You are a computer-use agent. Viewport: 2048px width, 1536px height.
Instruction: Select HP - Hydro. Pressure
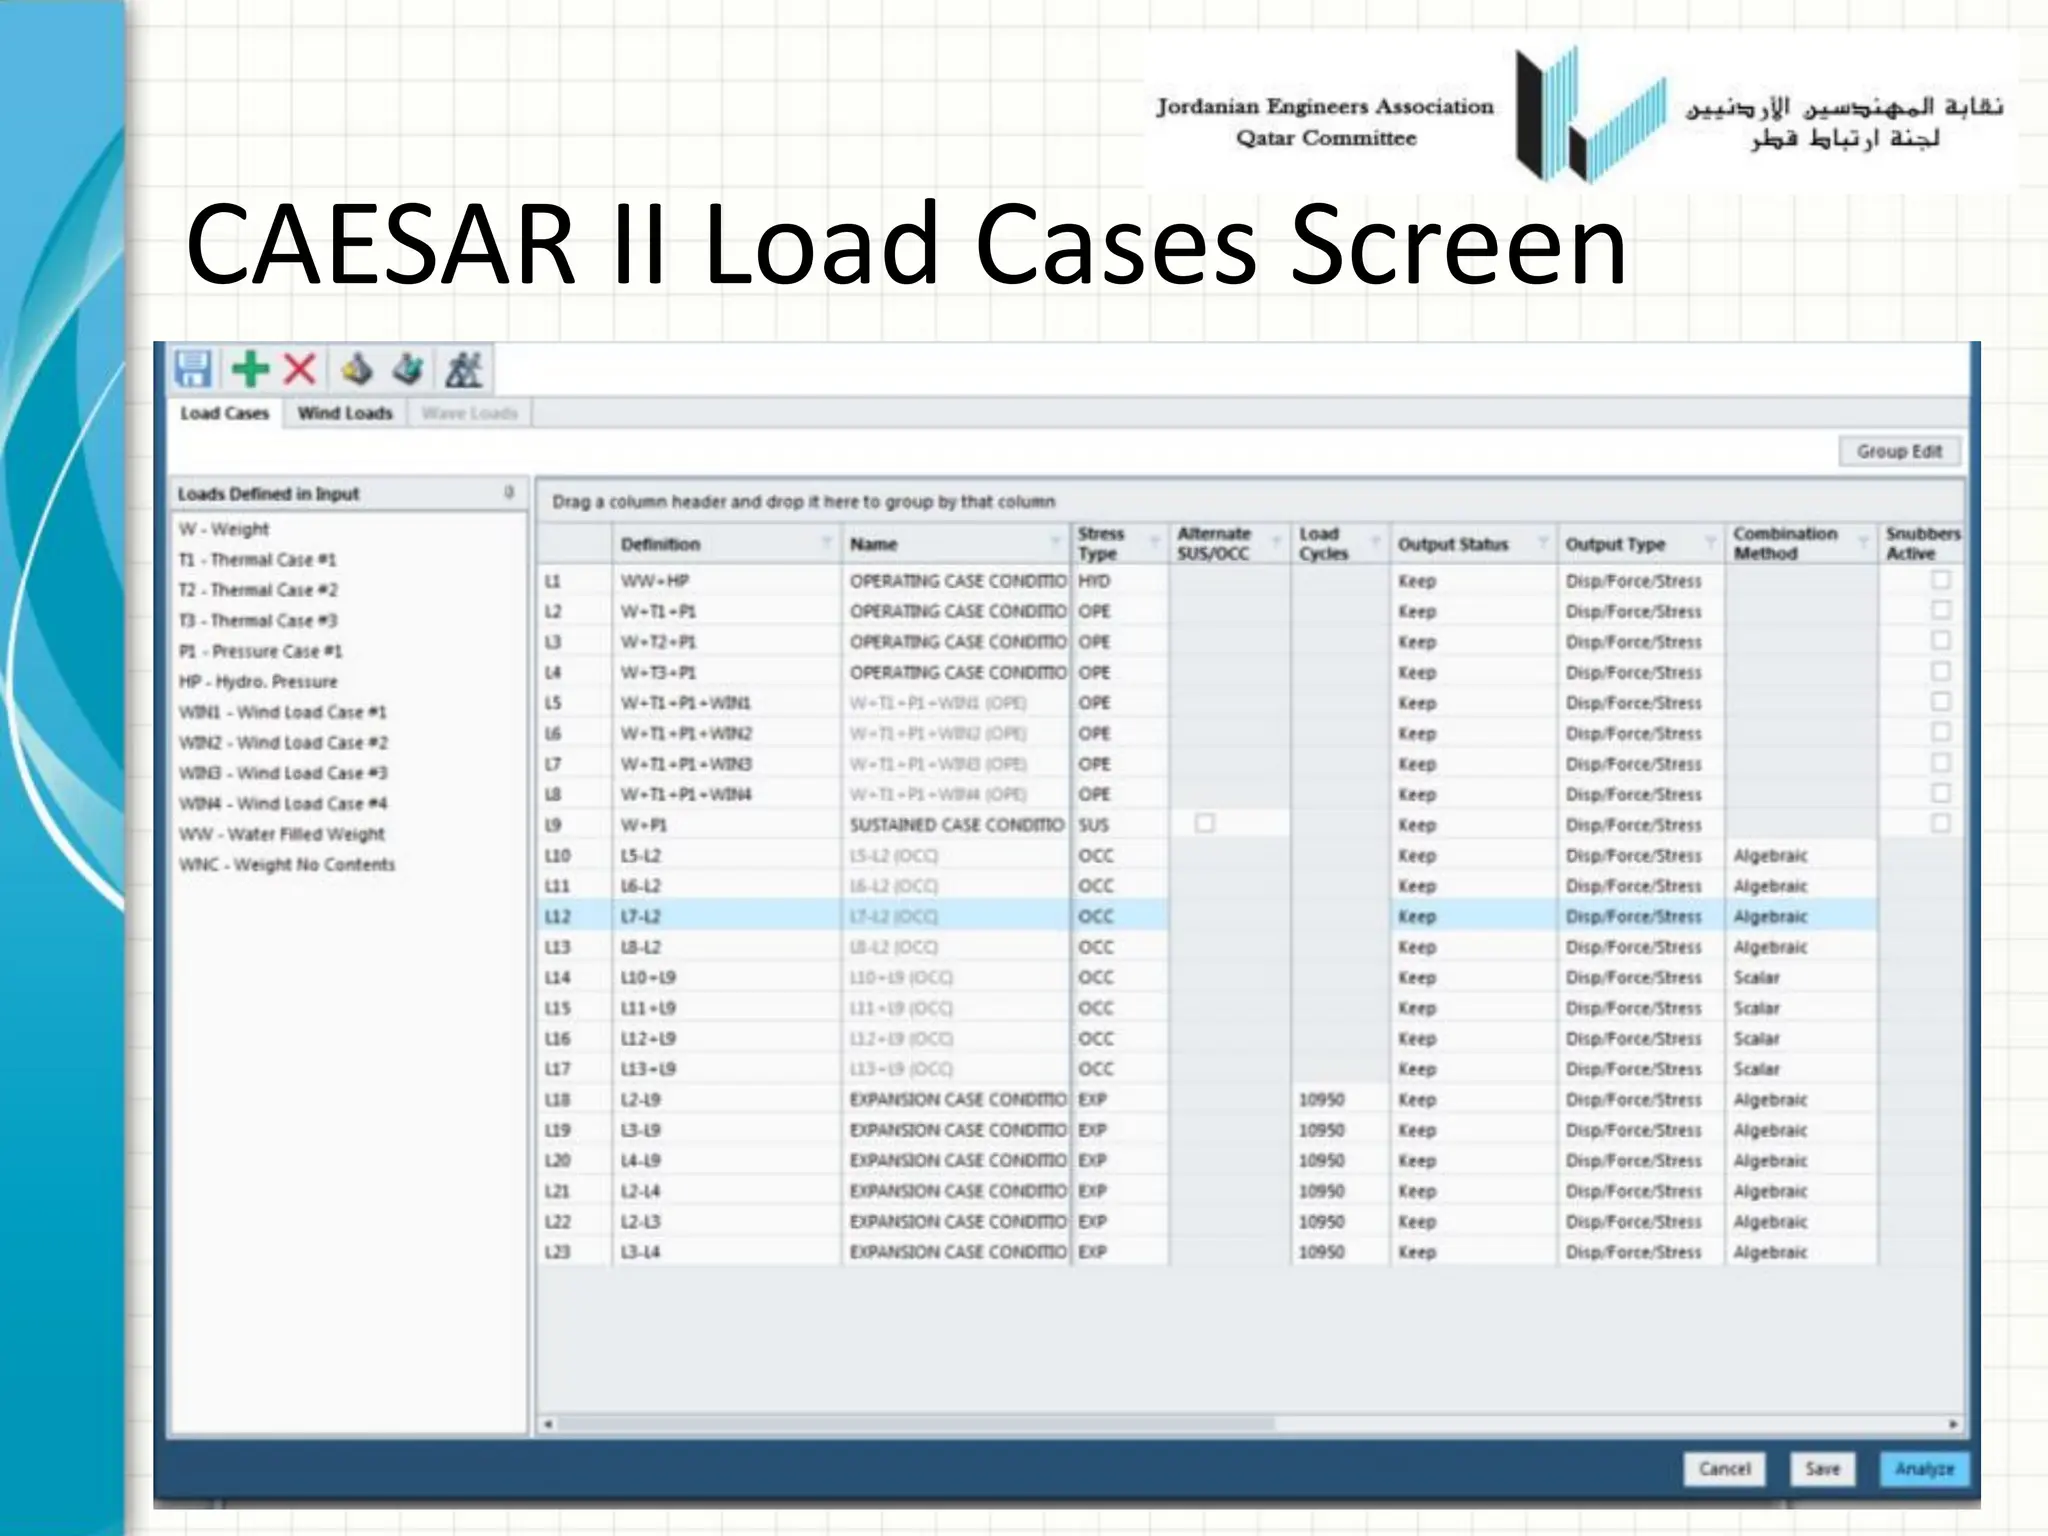258,682
